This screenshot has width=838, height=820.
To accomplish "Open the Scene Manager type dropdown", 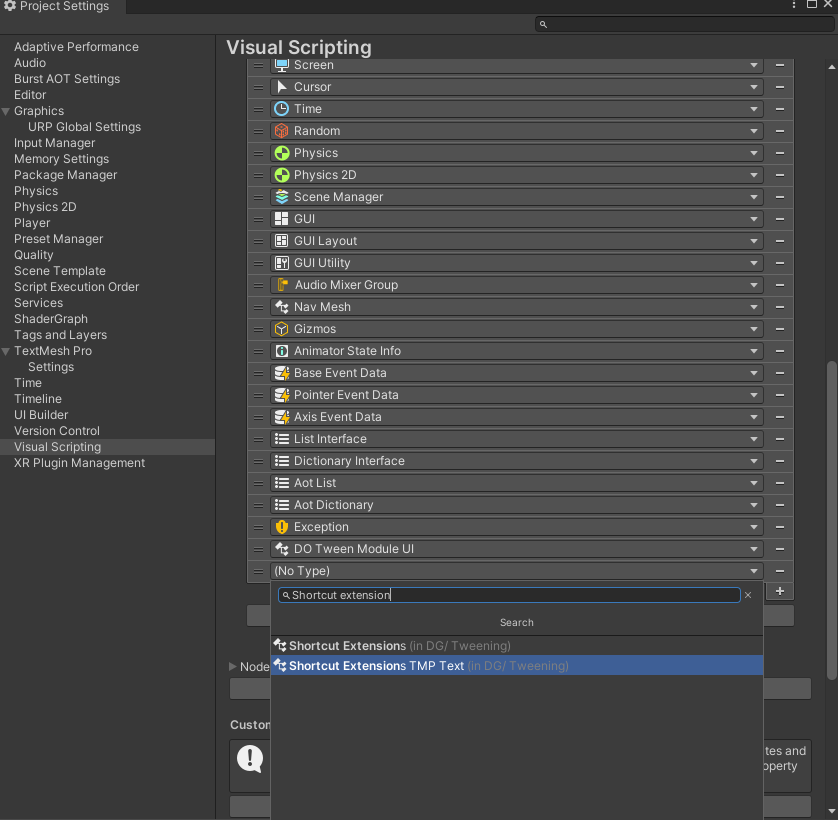I will [x=516, y=197].
